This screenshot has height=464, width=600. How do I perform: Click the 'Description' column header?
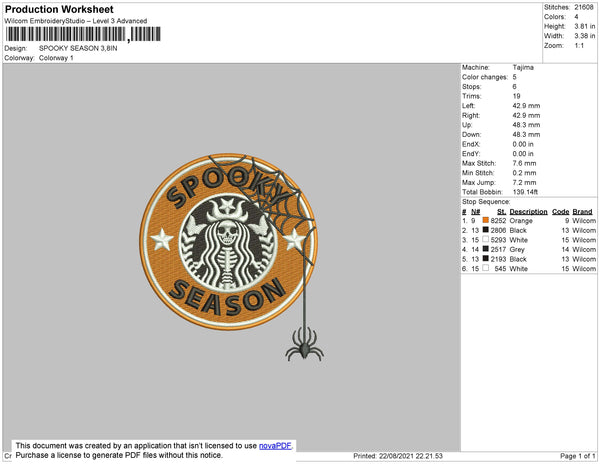[528, 212]
